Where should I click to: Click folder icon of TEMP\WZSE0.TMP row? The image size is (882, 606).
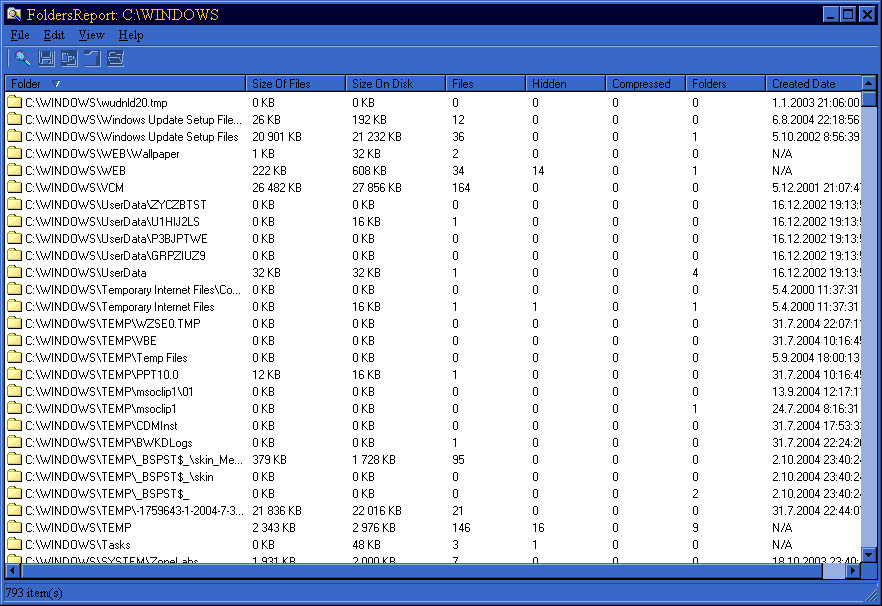(x=15, y=323)
